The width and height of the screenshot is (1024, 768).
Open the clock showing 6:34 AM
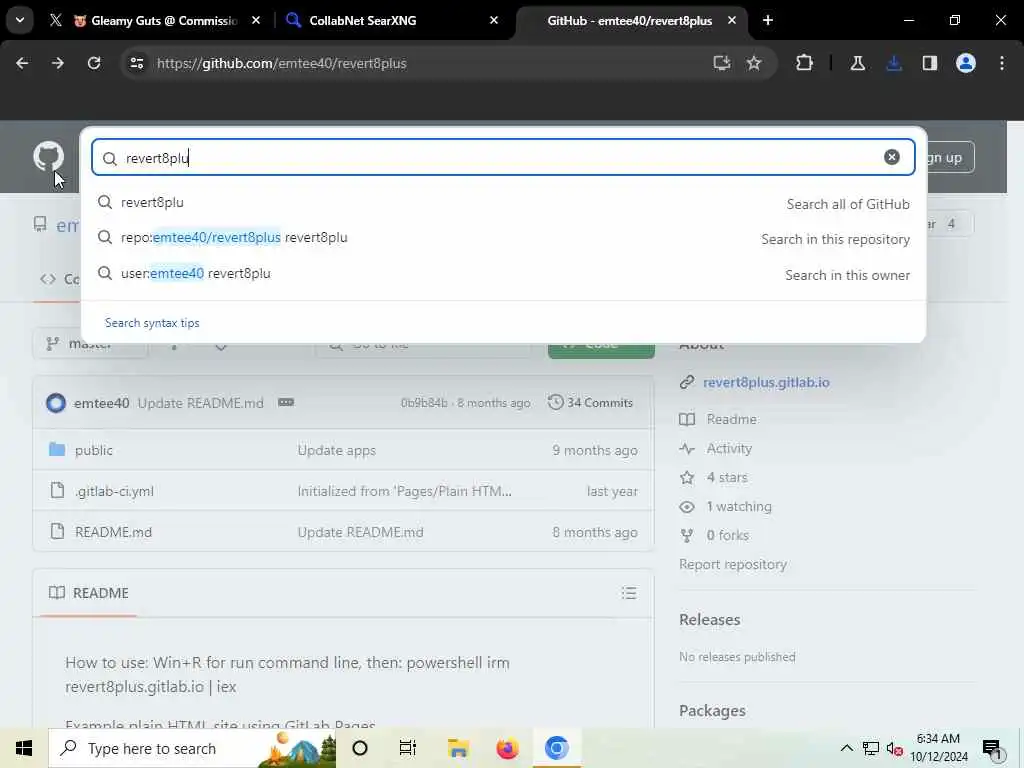pos(938,748)
